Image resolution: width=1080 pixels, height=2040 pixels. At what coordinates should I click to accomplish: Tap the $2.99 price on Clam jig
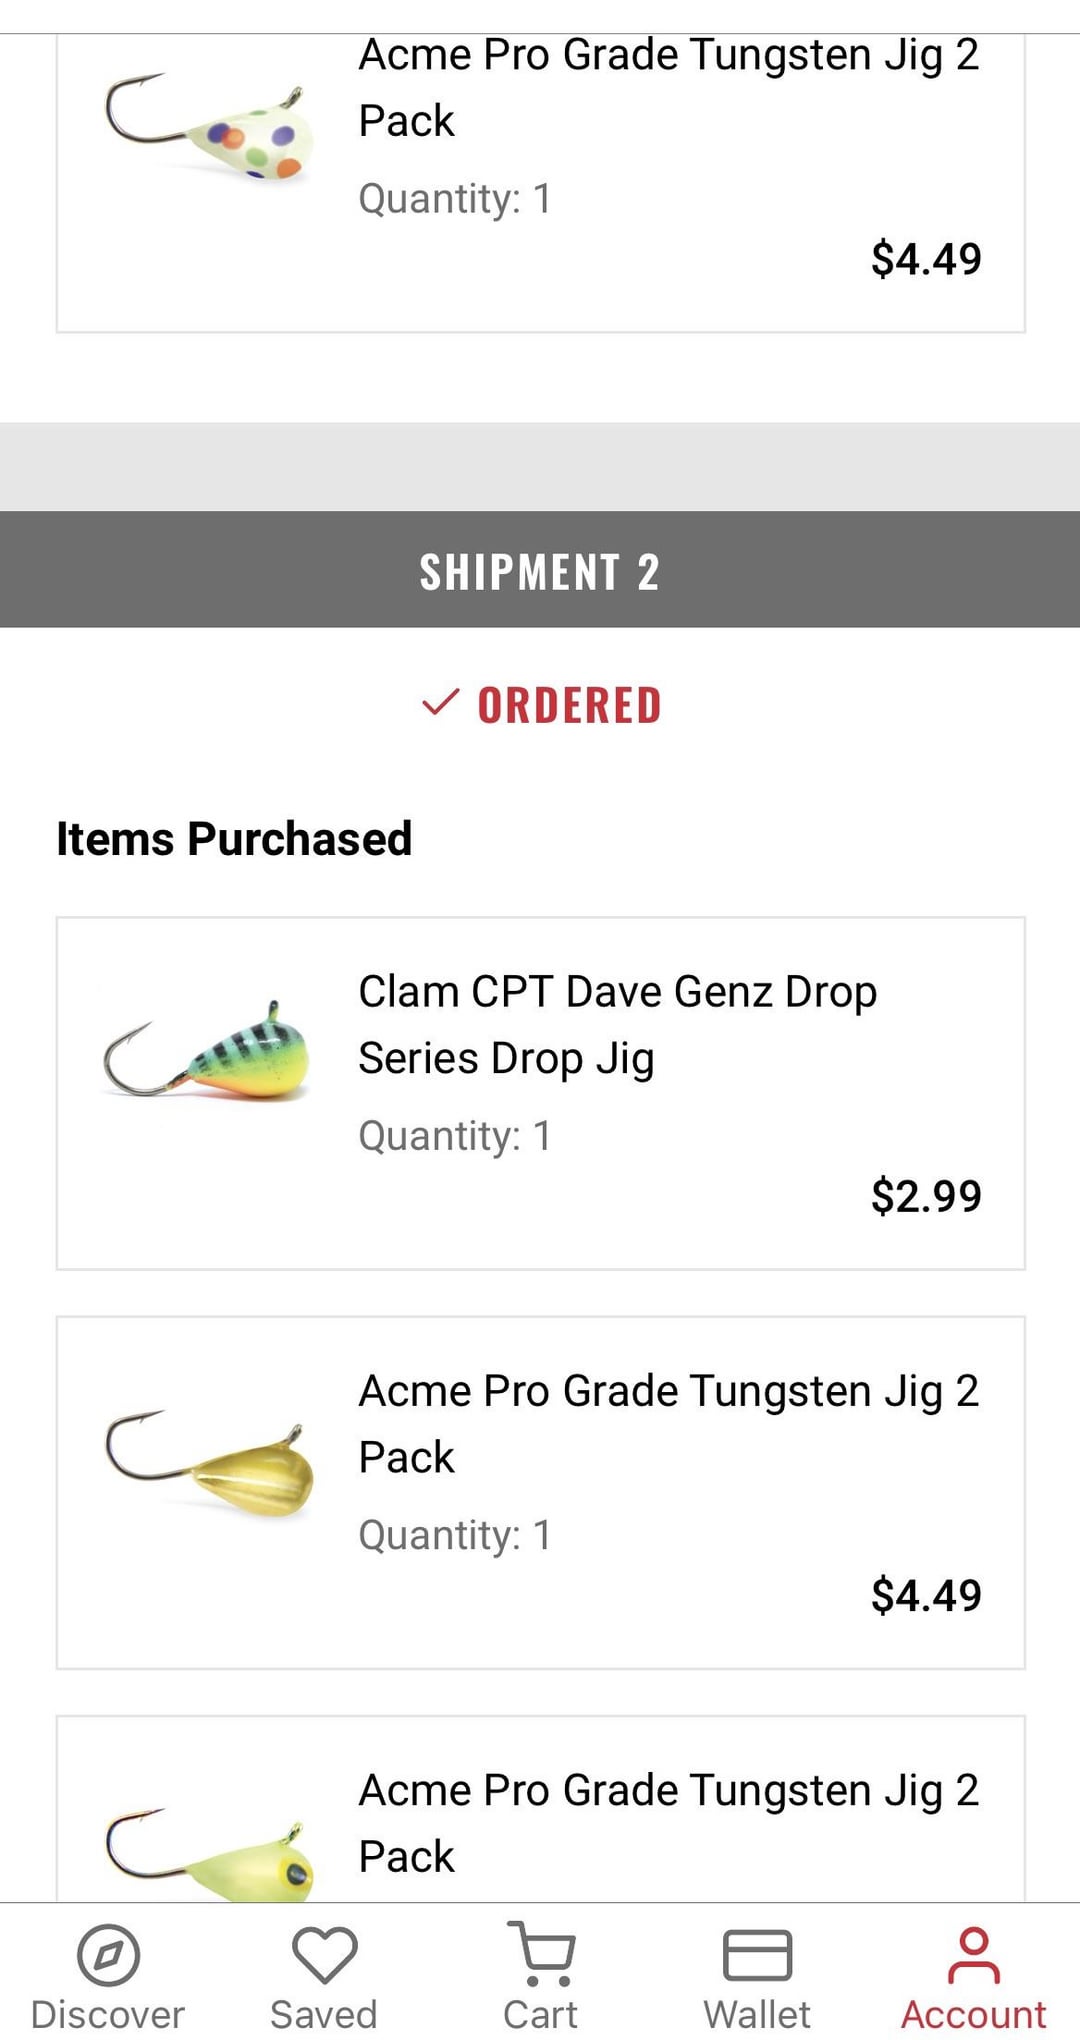(925, 1196)
